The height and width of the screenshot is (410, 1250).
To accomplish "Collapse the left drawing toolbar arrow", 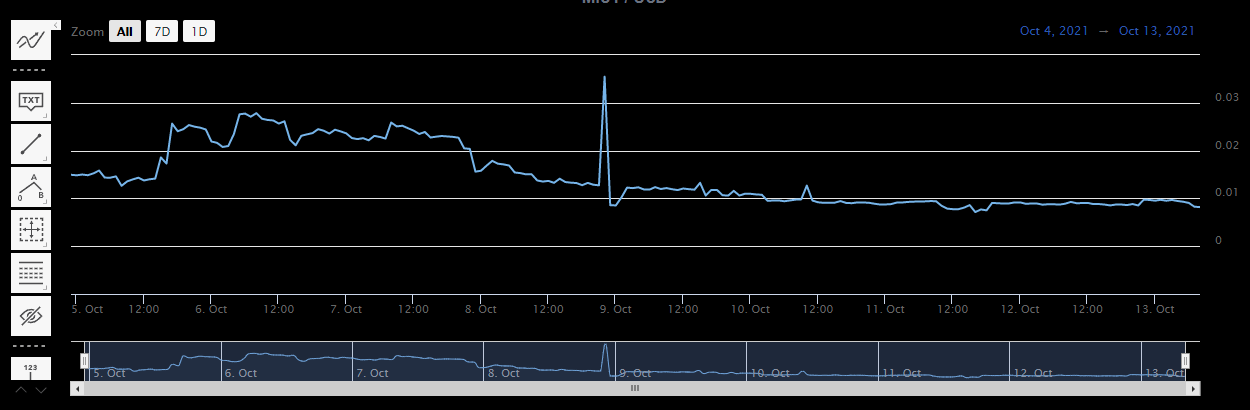I will tap(55, 24).
